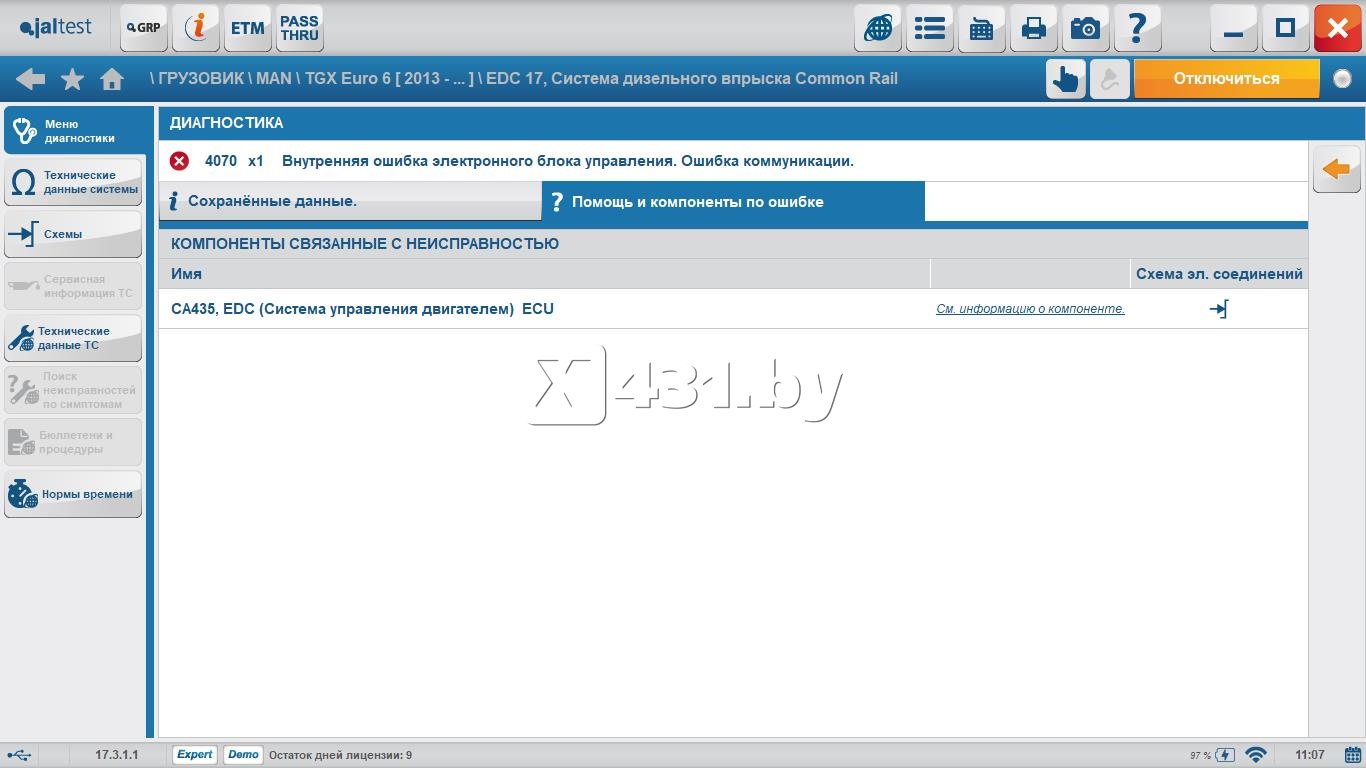Open the GRP search tool
This screenshot has height=768, width=1366.
[x=144, y=28]
